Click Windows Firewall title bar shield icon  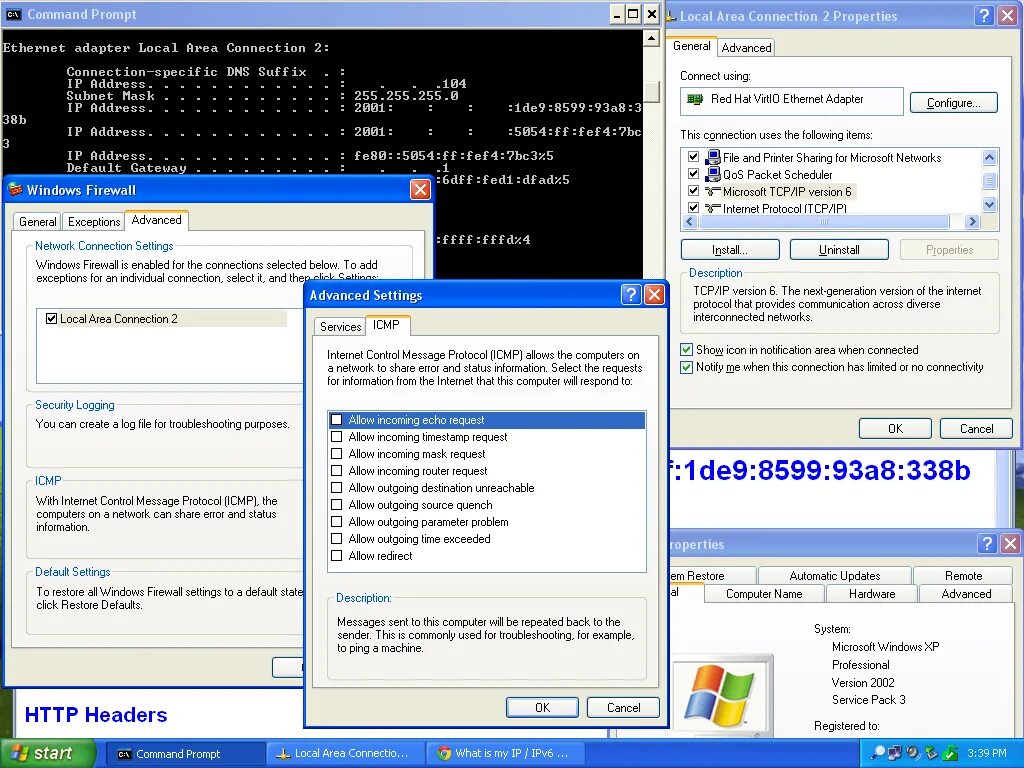click(15, 190)
